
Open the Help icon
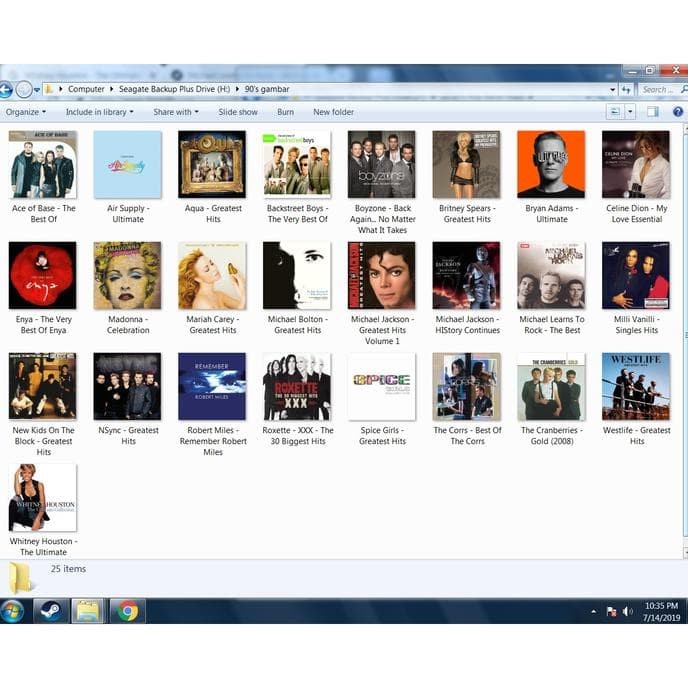[x=678, y=112]
